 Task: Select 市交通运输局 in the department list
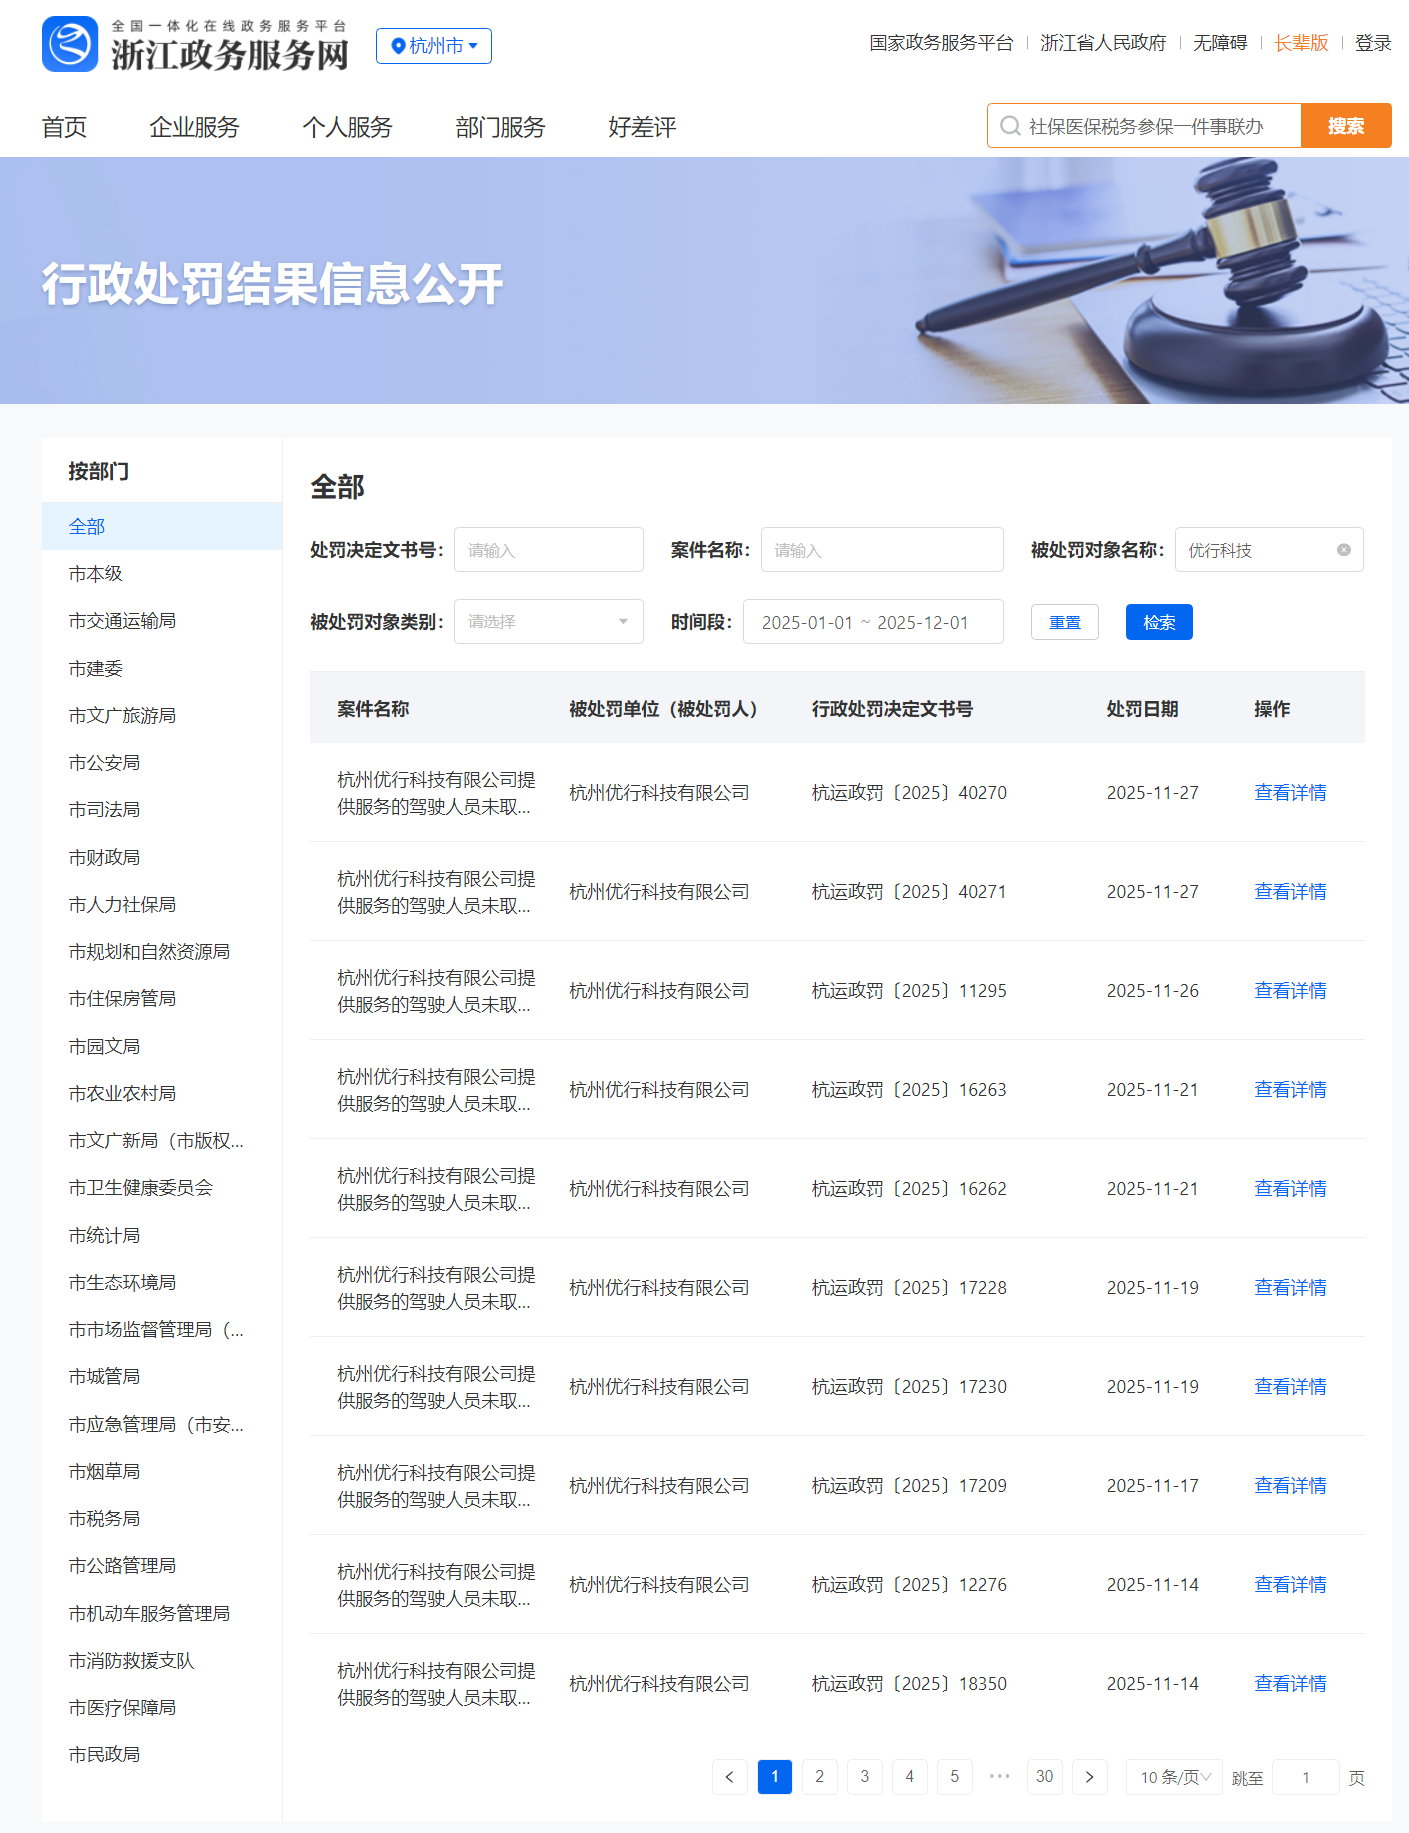click(x=122, y=621)
